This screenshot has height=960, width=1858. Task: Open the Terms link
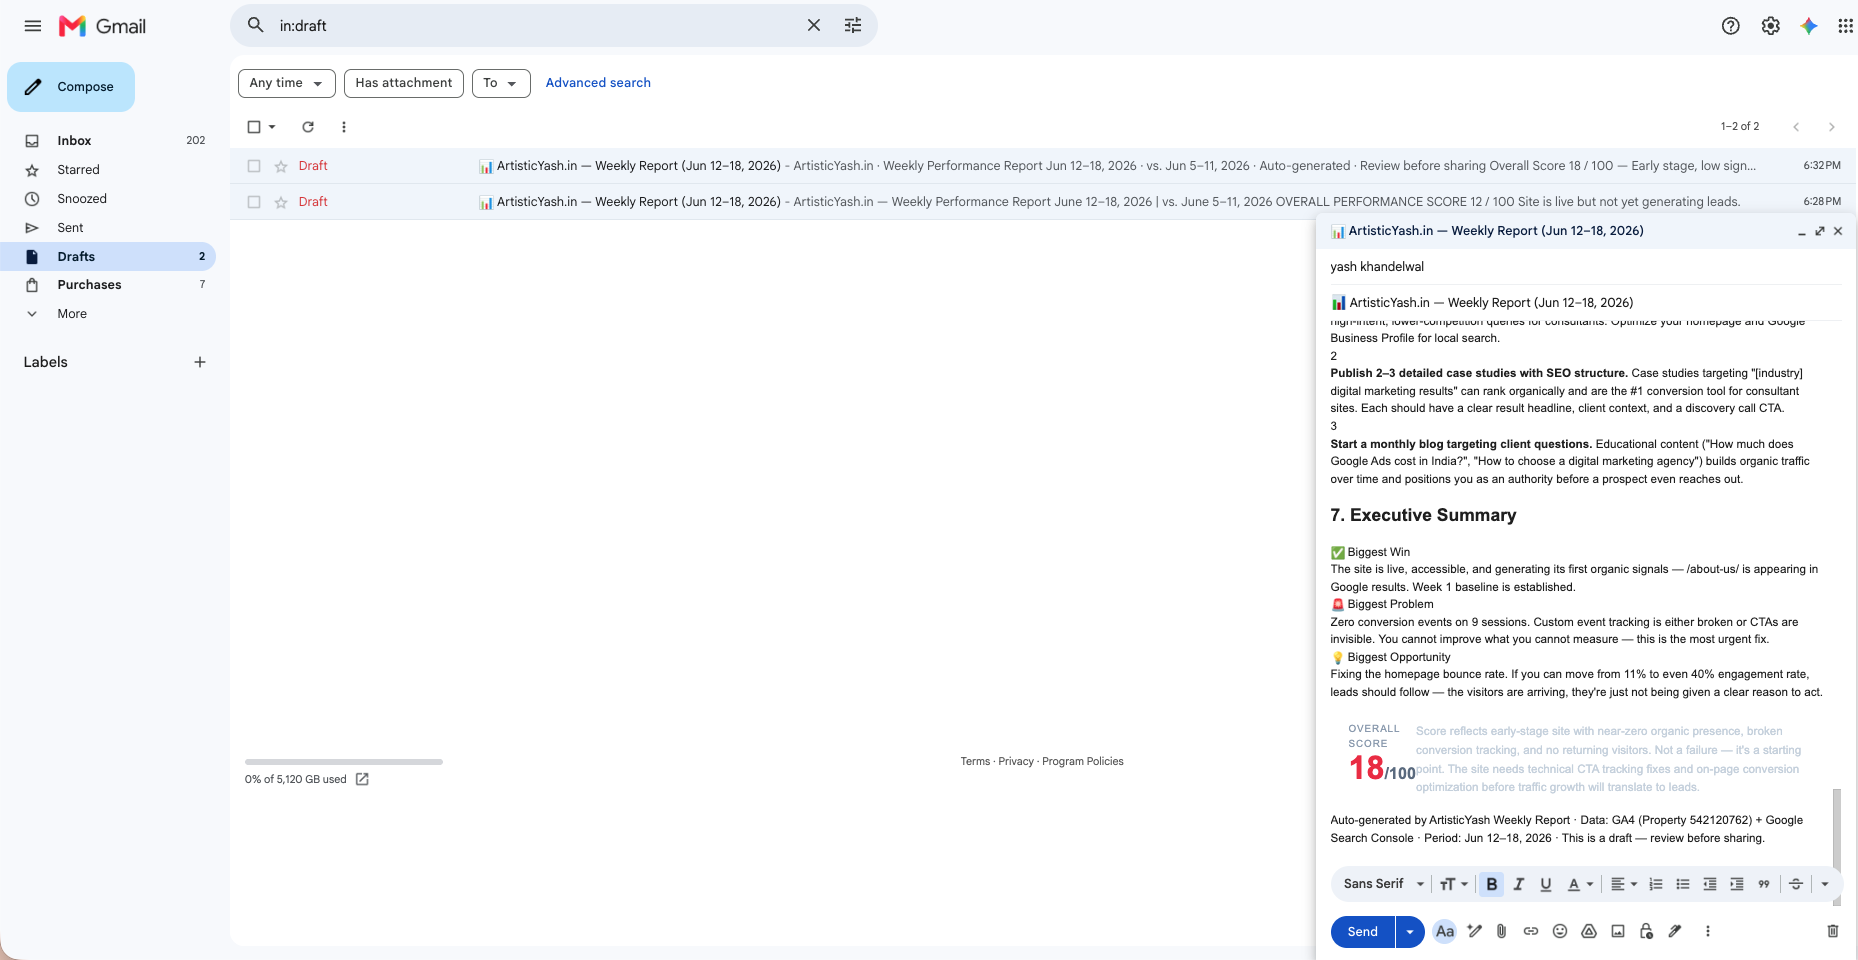[975, 762]
